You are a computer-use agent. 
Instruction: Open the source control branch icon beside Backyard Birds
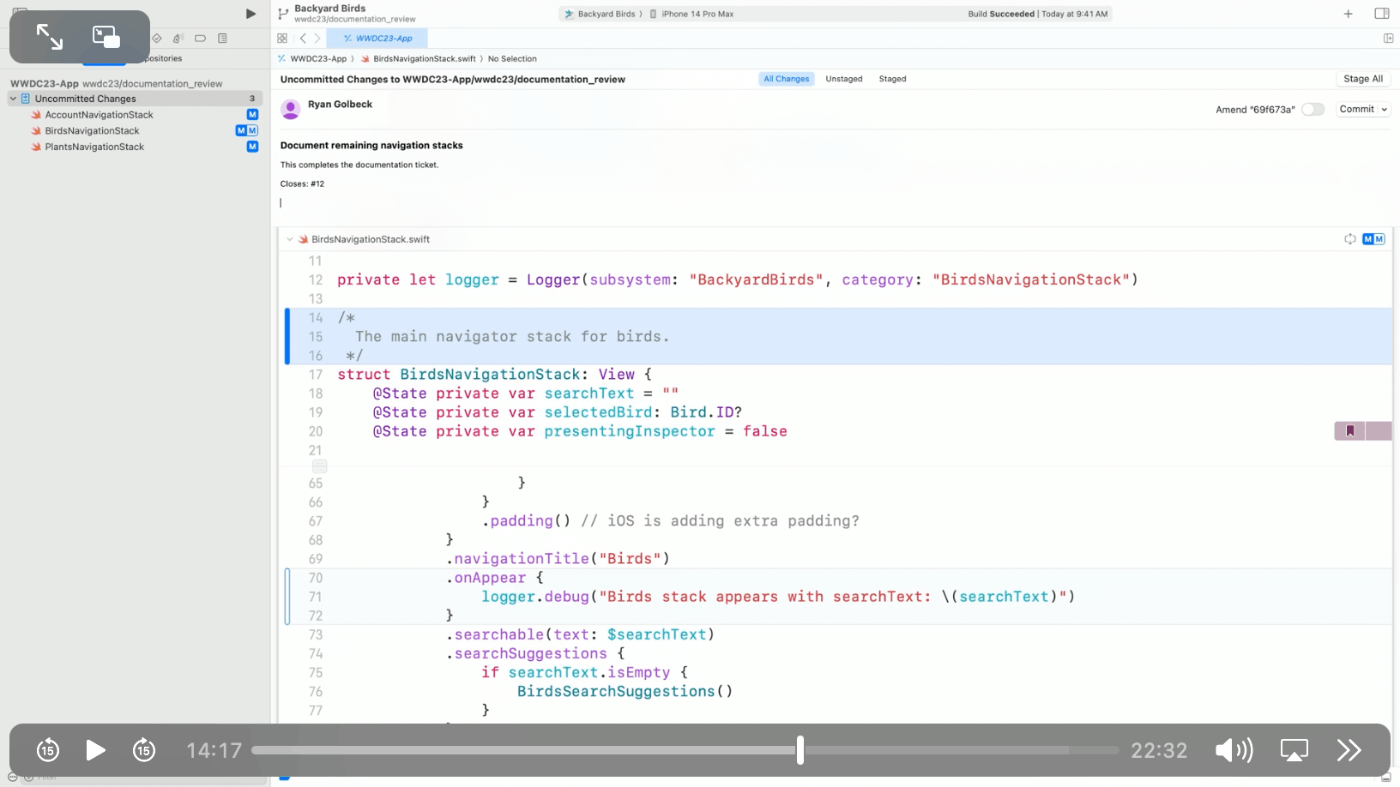tap(283, 14)
